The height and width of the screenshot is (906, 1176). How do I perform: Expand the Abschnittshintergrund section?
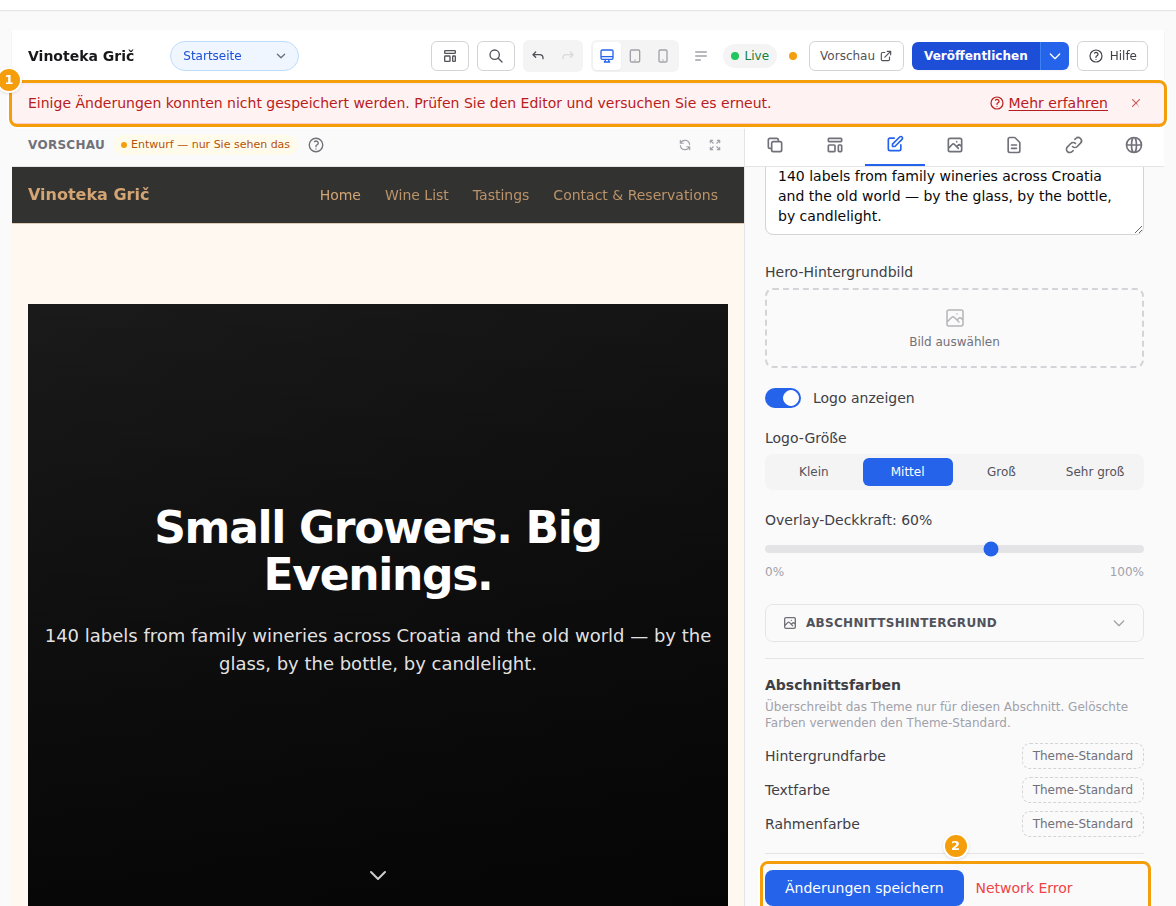pos(954,623)
